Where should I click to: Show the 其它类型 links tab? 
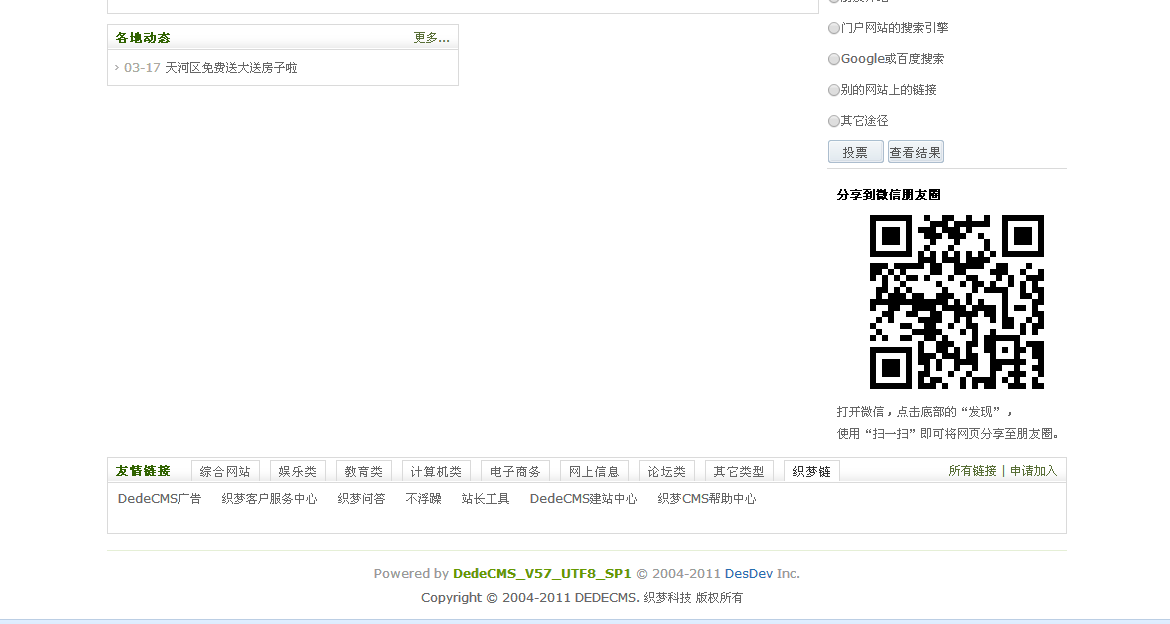(x=739, y=472)
